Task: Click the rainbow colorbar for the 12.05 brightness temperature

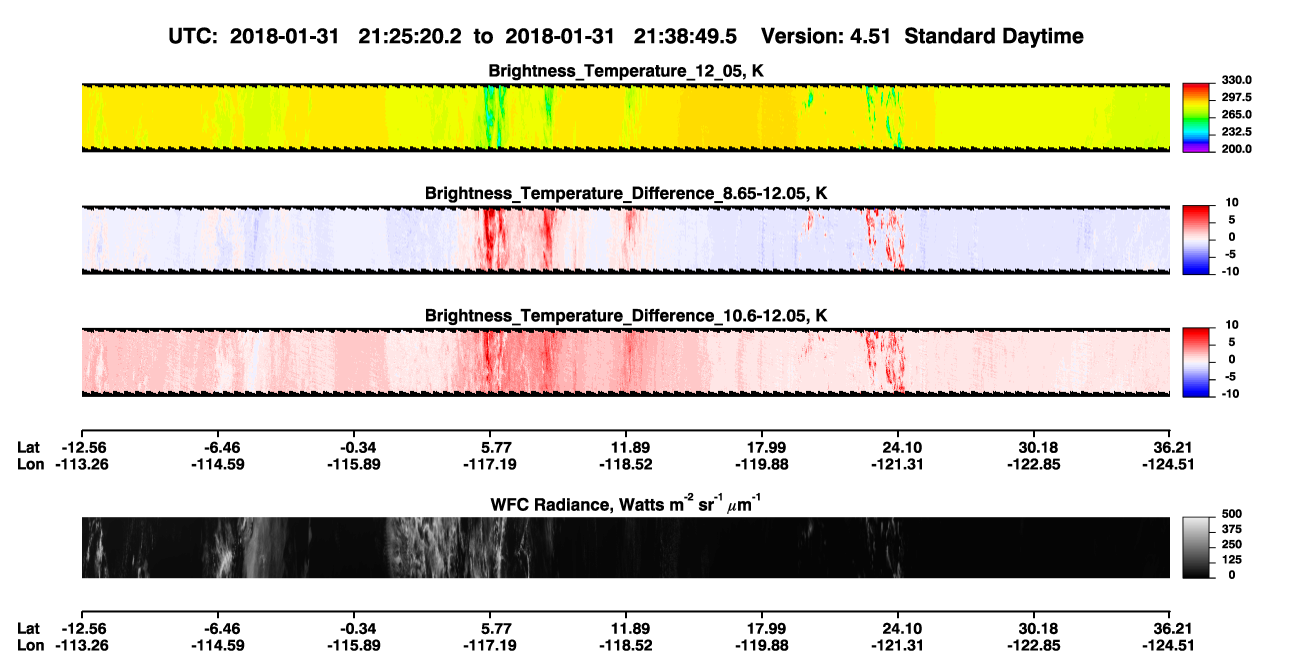Action: pyautogui.click(x=1196, y=117)
